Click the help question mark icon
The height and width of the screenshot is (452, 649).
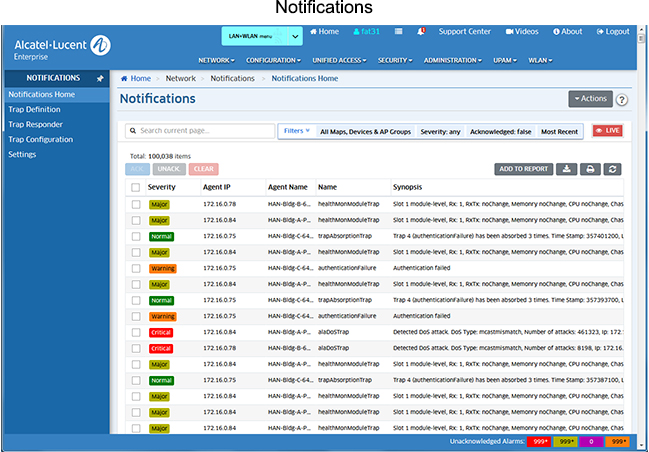pyautogui.click(x=622, y=99)
